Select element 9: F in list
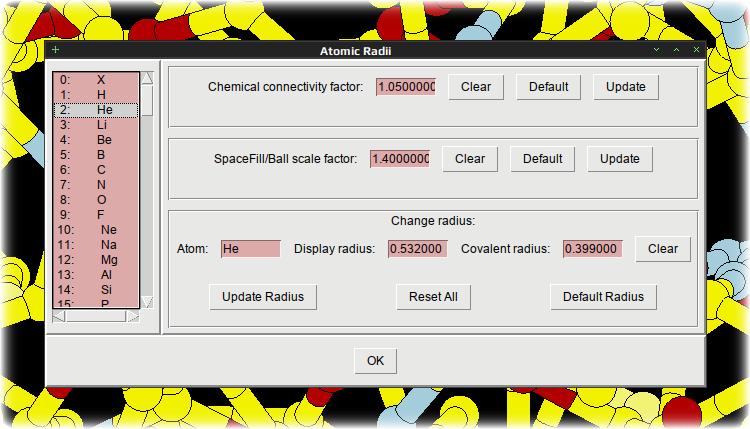 [96, 215]
